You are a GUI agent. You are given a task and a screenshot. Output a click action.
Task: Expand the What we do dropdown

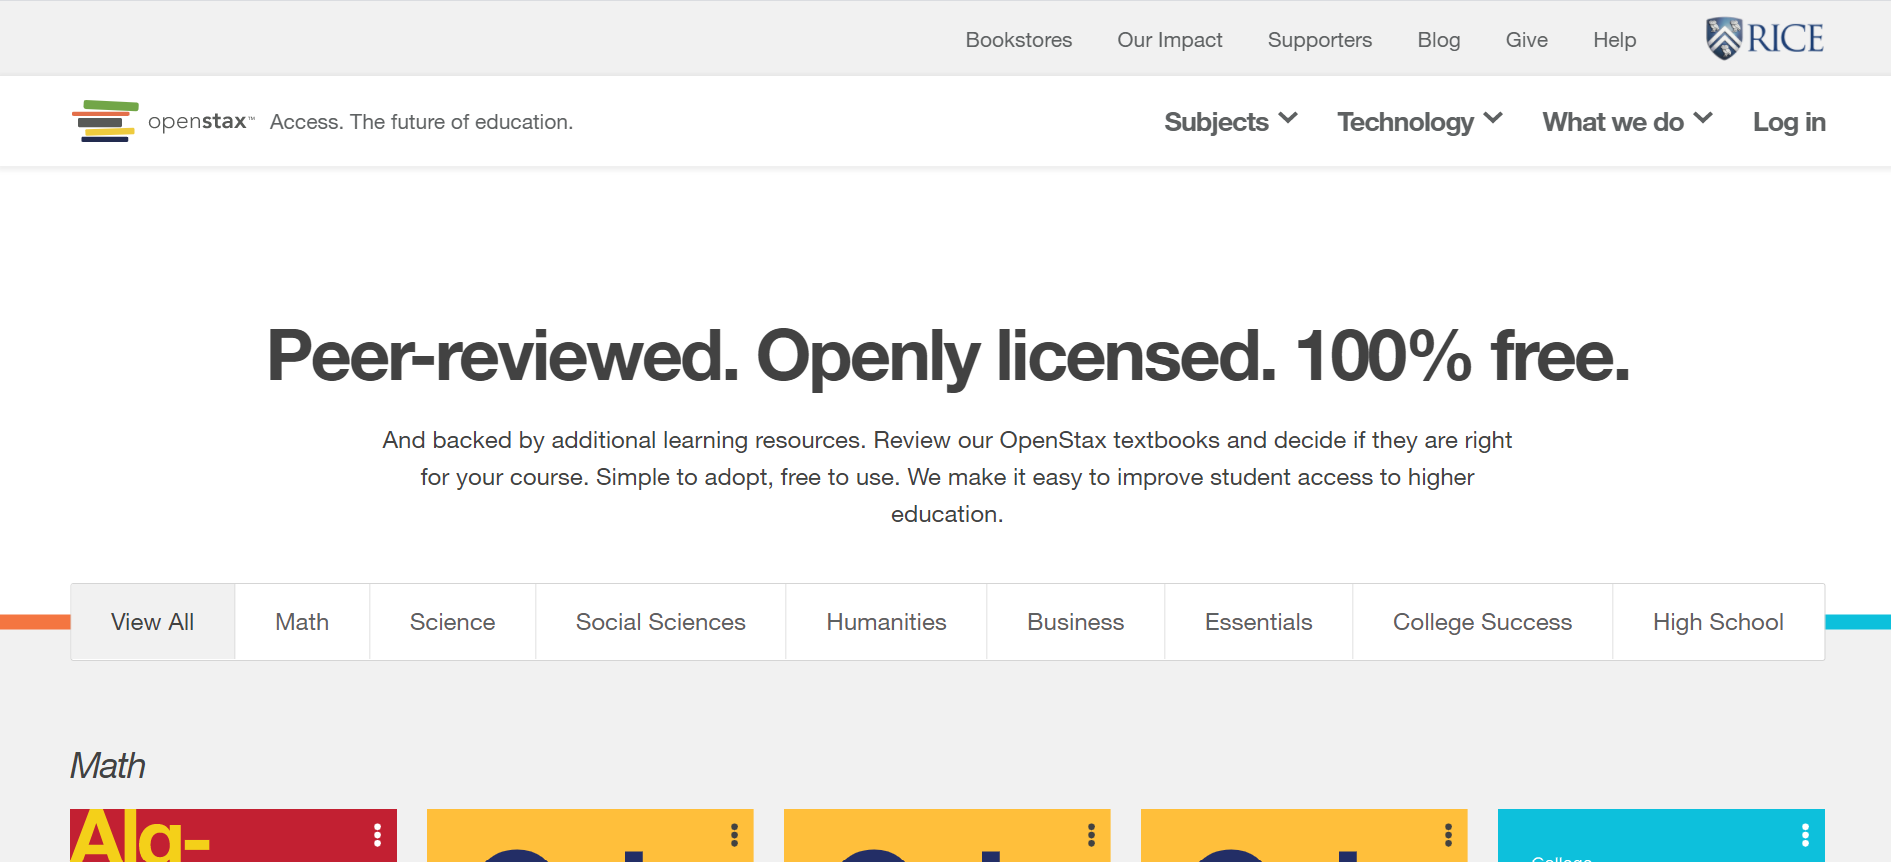[1627, 122]
